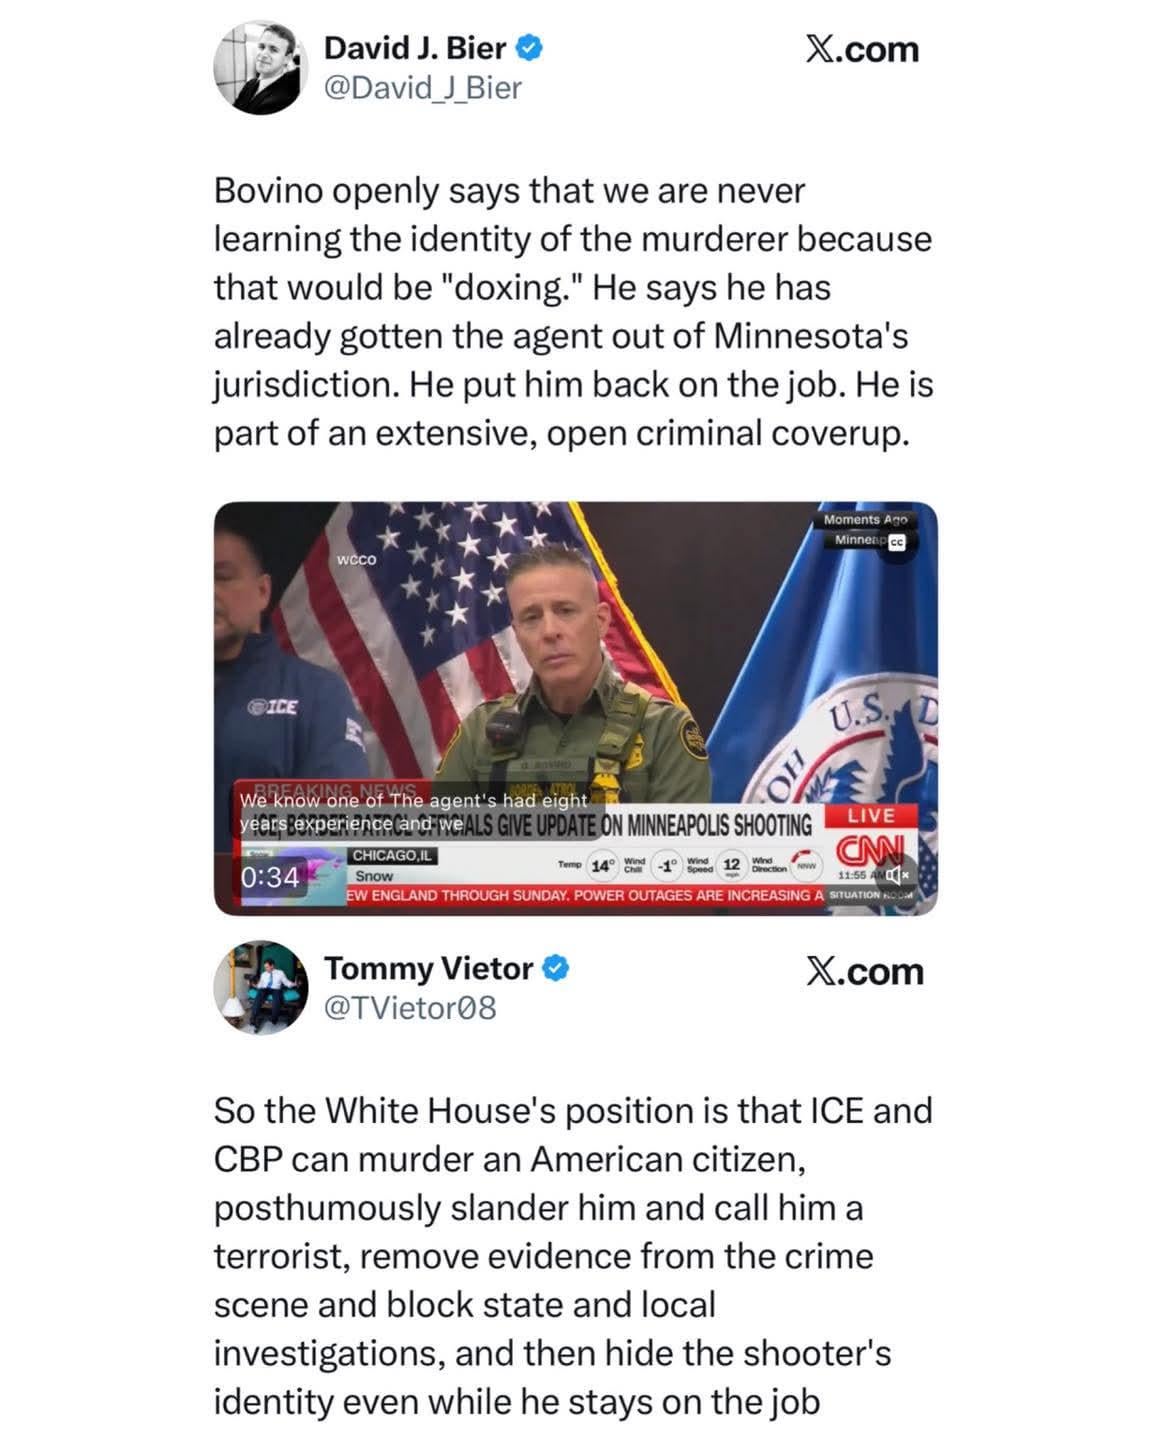Open Tommy Vietor's profile picture
This screenshot has height=1440, width=1152.
pos(260,988)
